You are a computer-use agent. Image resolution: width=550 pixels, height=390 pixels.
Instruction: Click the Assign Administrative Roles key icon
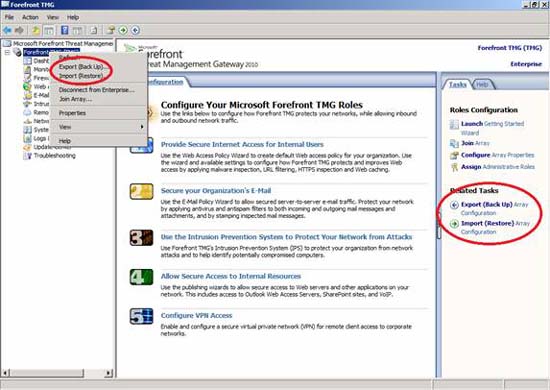click(x=454, y=167)
